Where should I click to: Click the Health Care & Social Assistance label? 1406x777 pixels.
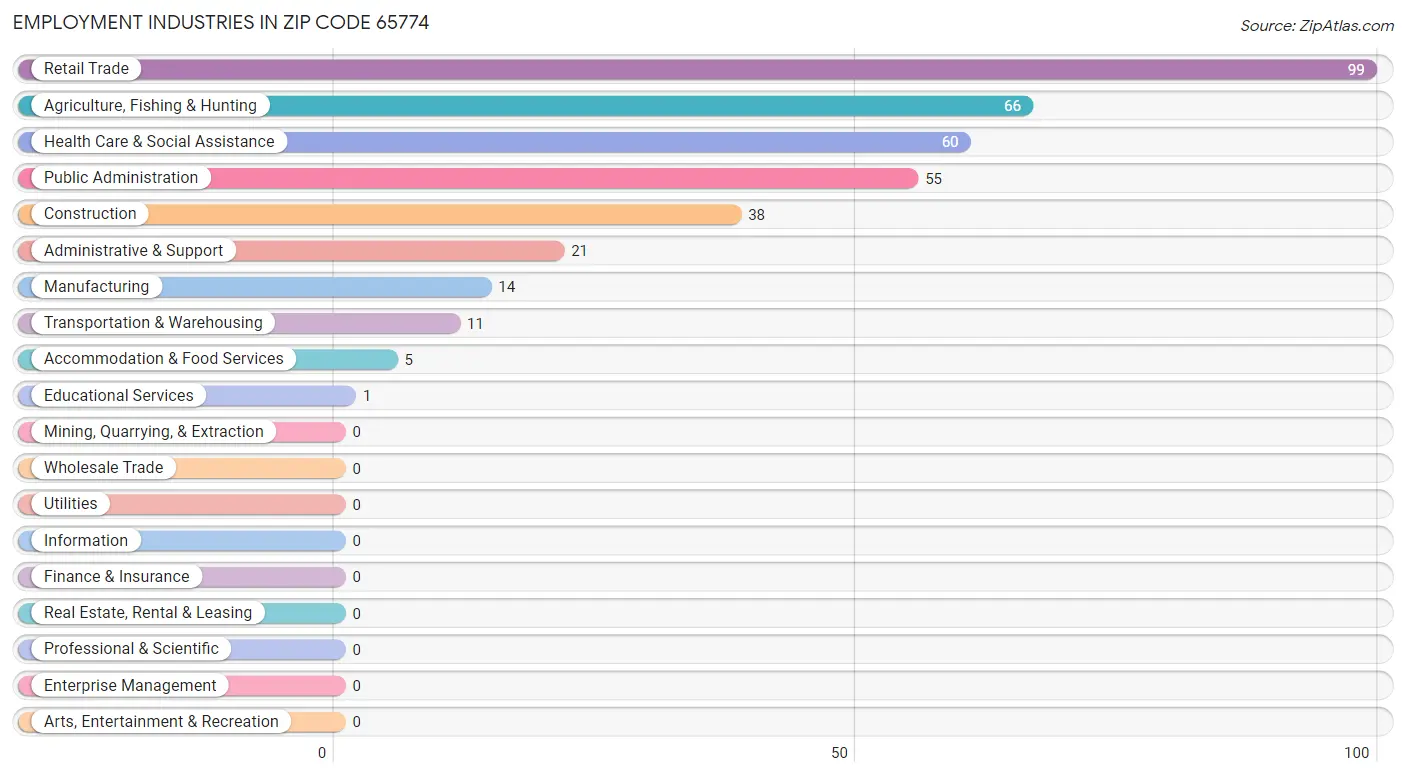[x=159, y=141]
